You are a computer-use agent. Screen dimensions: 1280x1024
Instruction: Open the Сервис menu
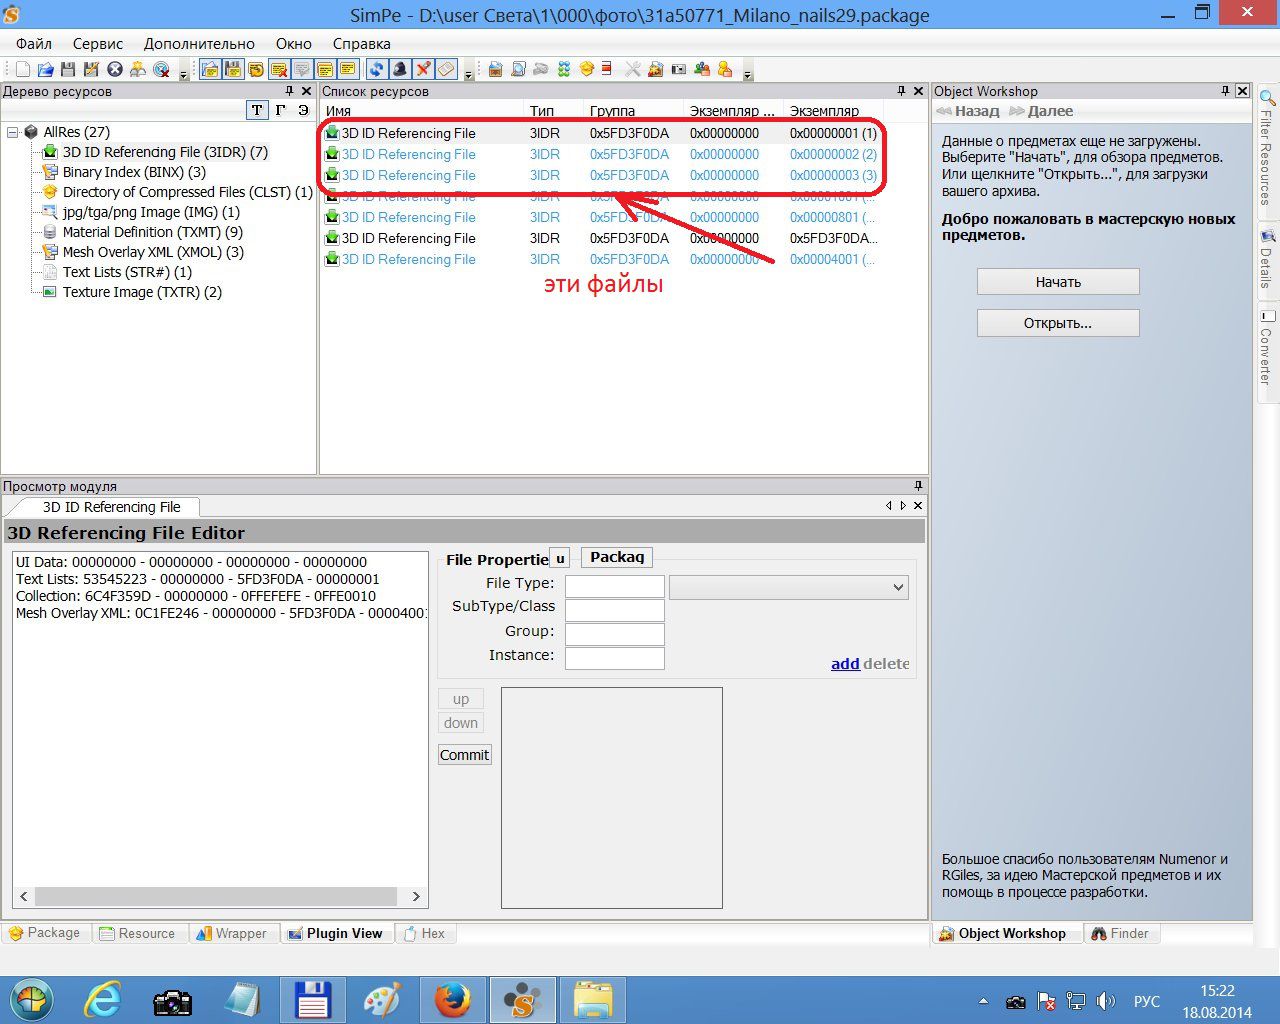(x=98, y=44)
